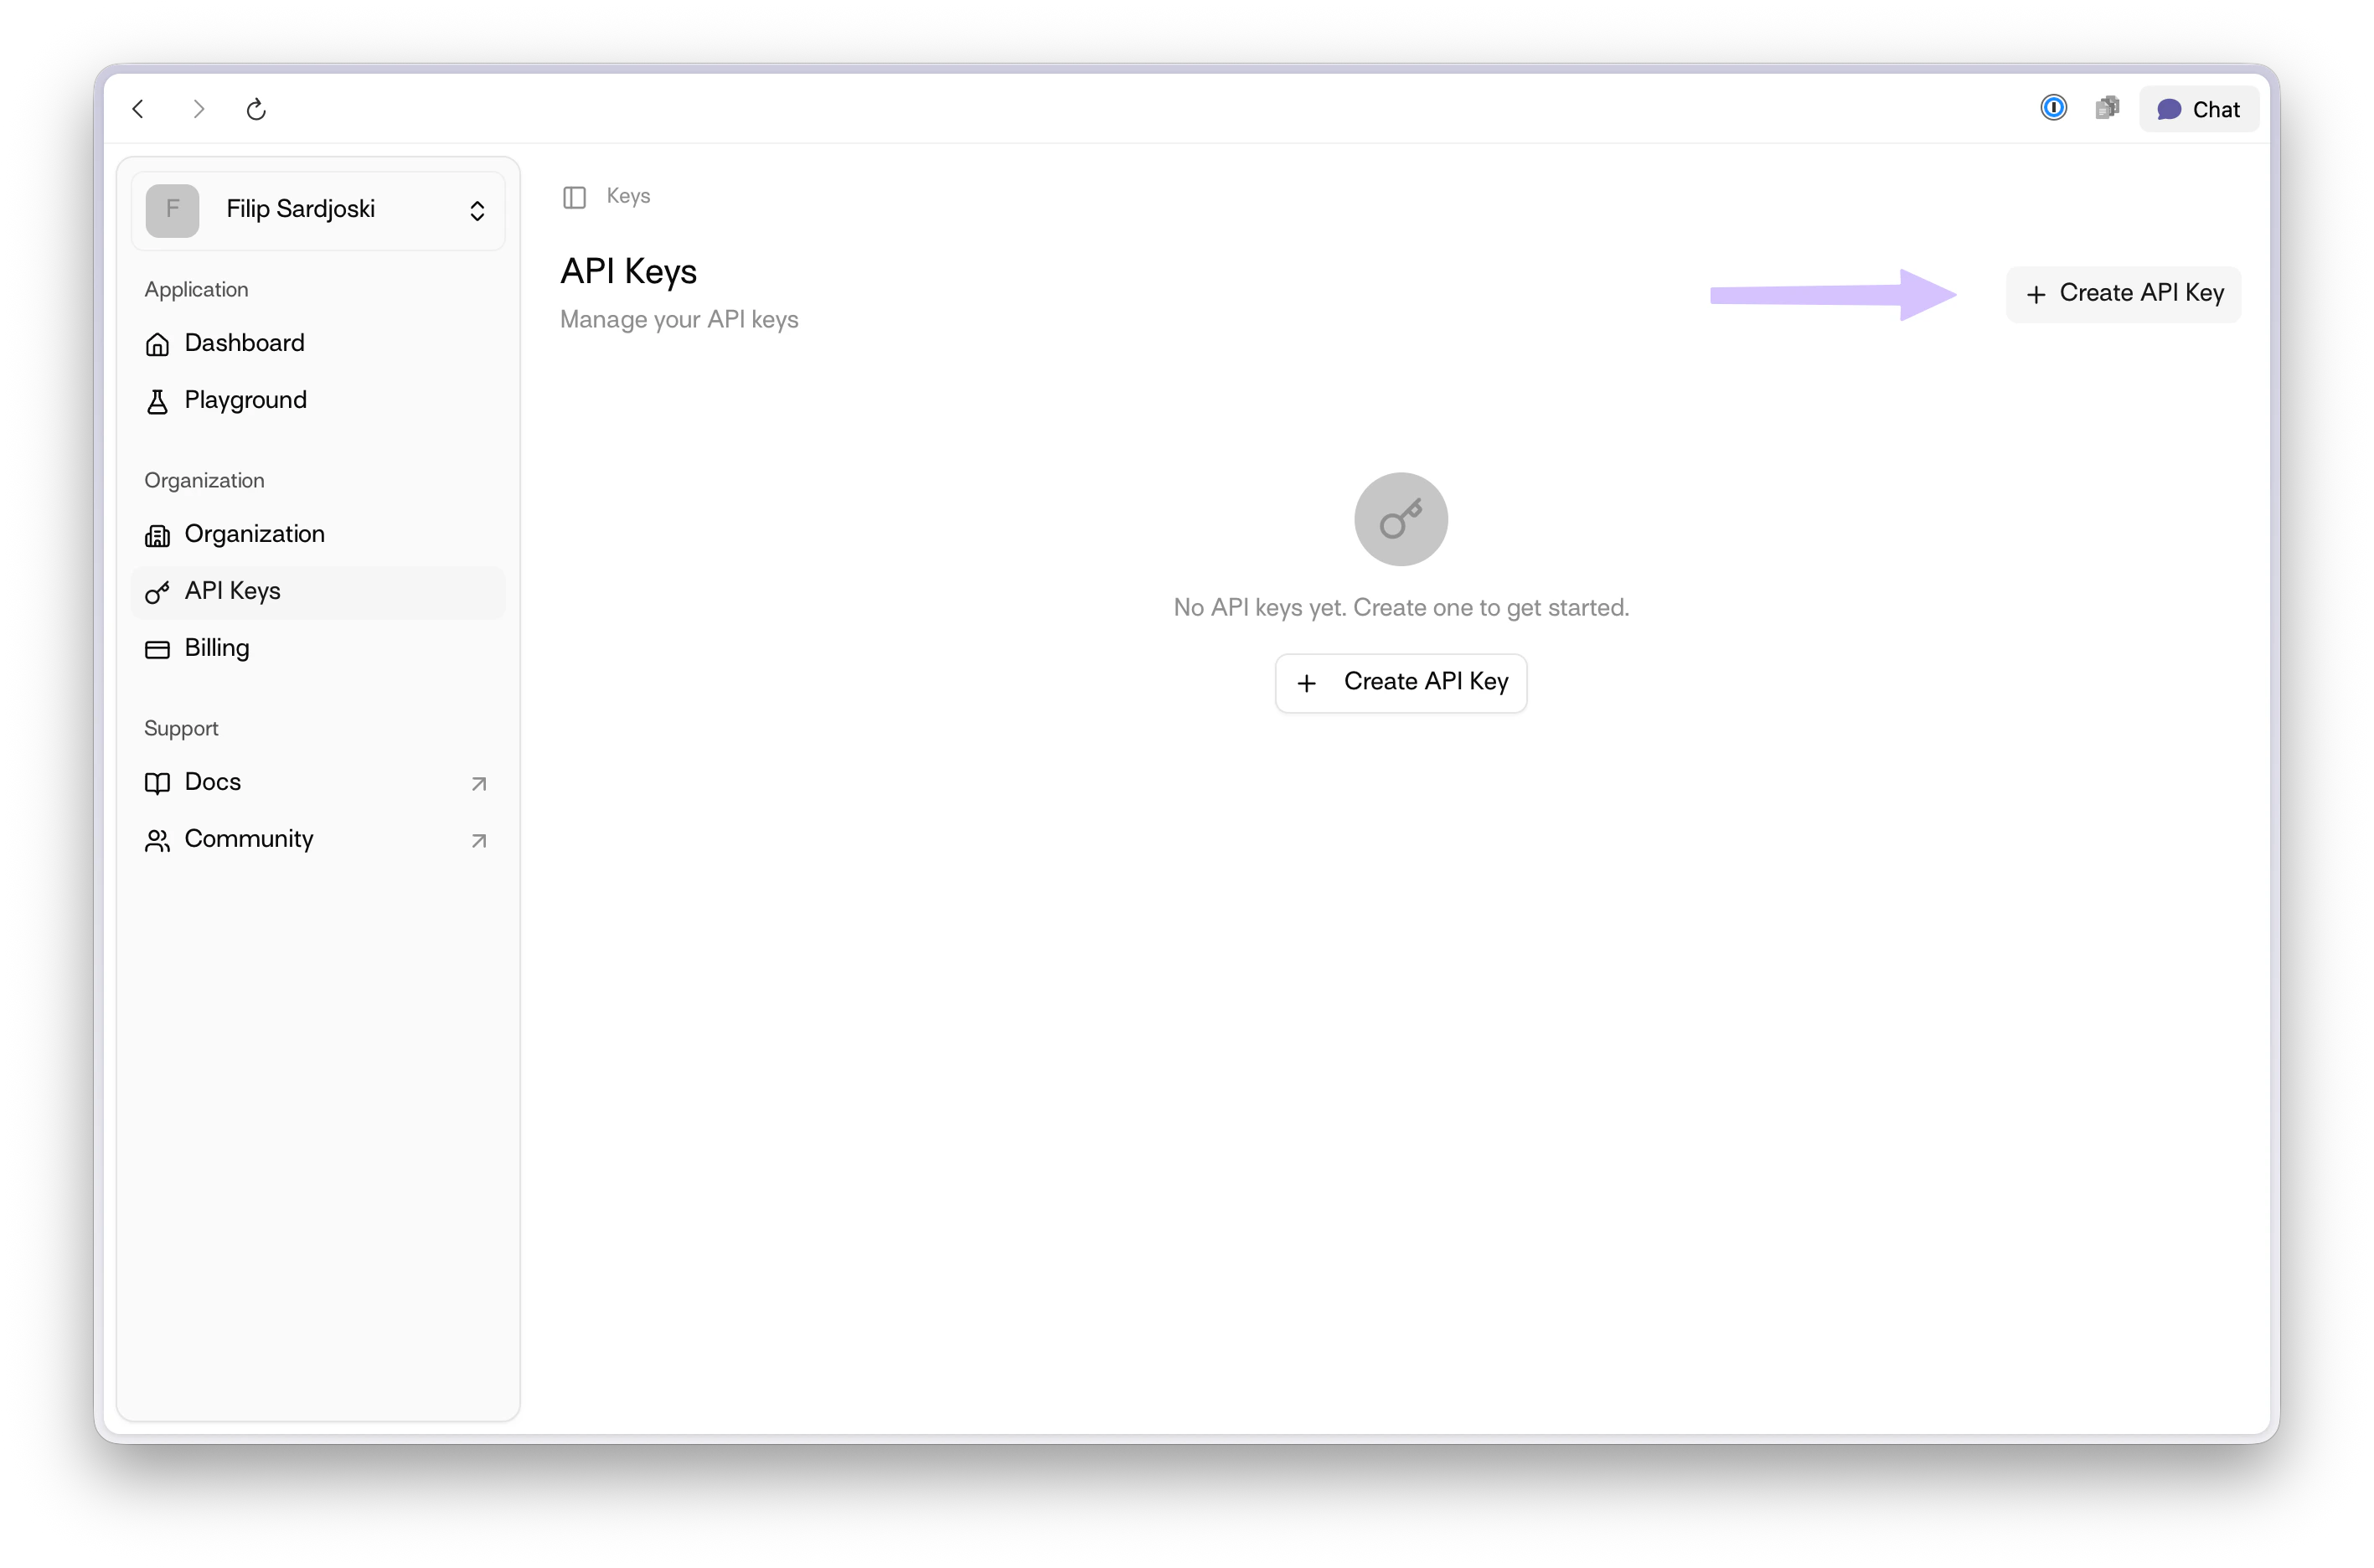Viewport: 2374px width, 1568px height.
Task: Open the Docs external link
Action: click(318, 782)
